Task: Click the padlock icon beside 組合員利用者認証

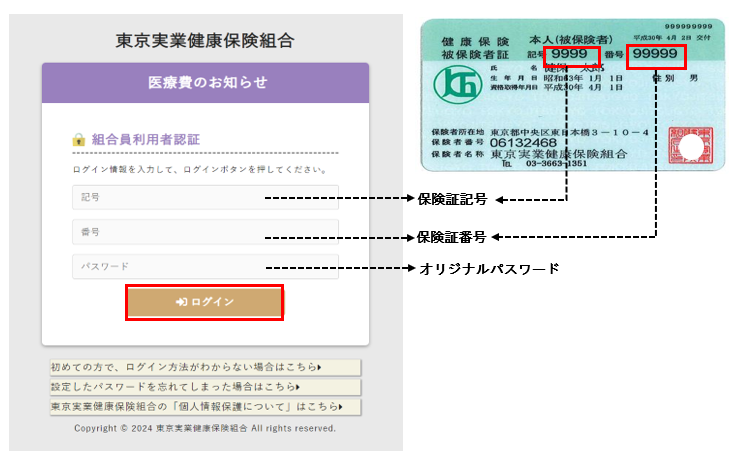Action: click(79, 139)
